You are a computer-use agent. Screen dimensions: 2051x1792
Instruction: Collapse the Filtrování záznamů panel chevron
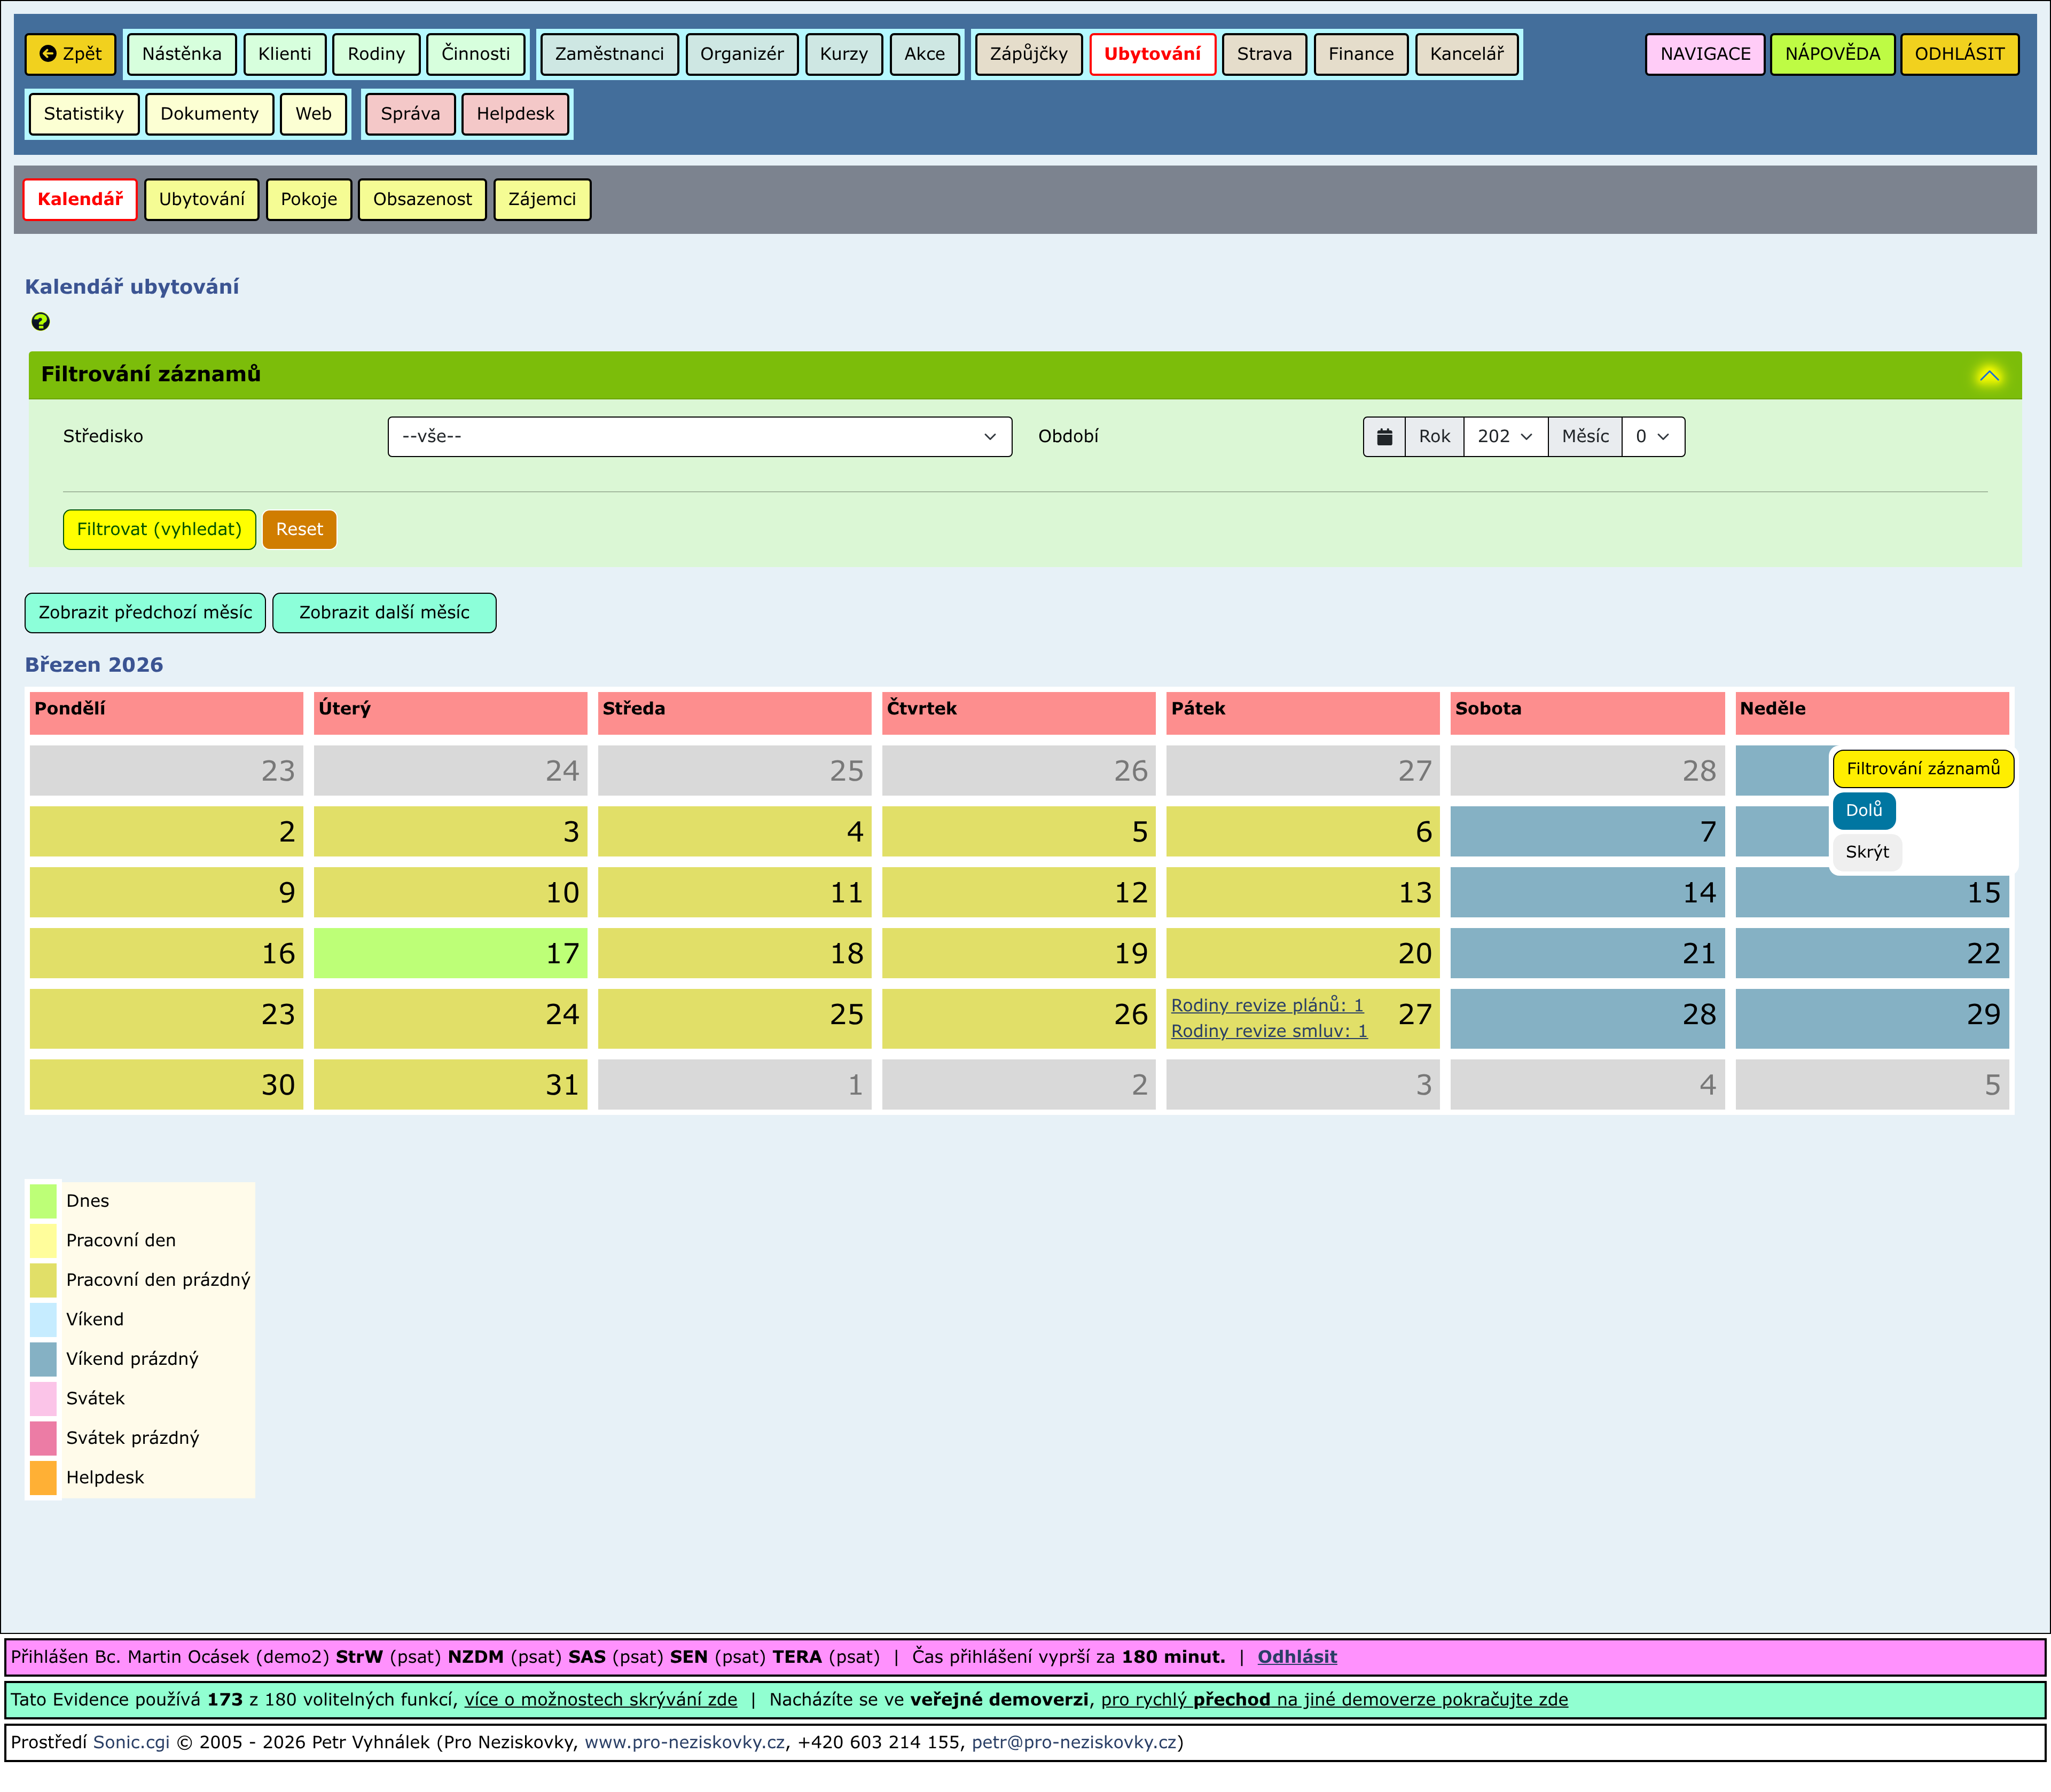click(1988, 376)
